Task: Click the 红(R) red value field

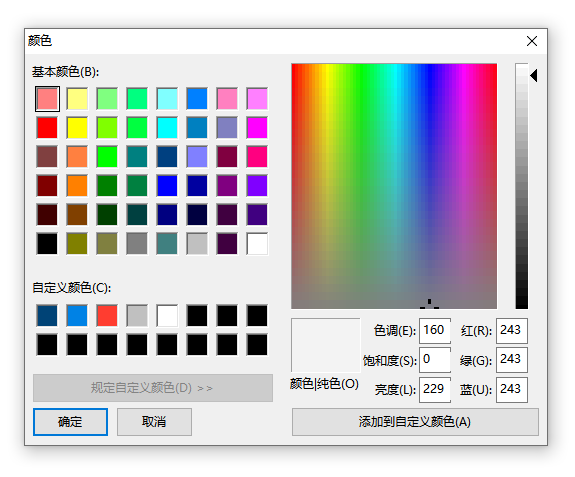Action: (512, 331)
